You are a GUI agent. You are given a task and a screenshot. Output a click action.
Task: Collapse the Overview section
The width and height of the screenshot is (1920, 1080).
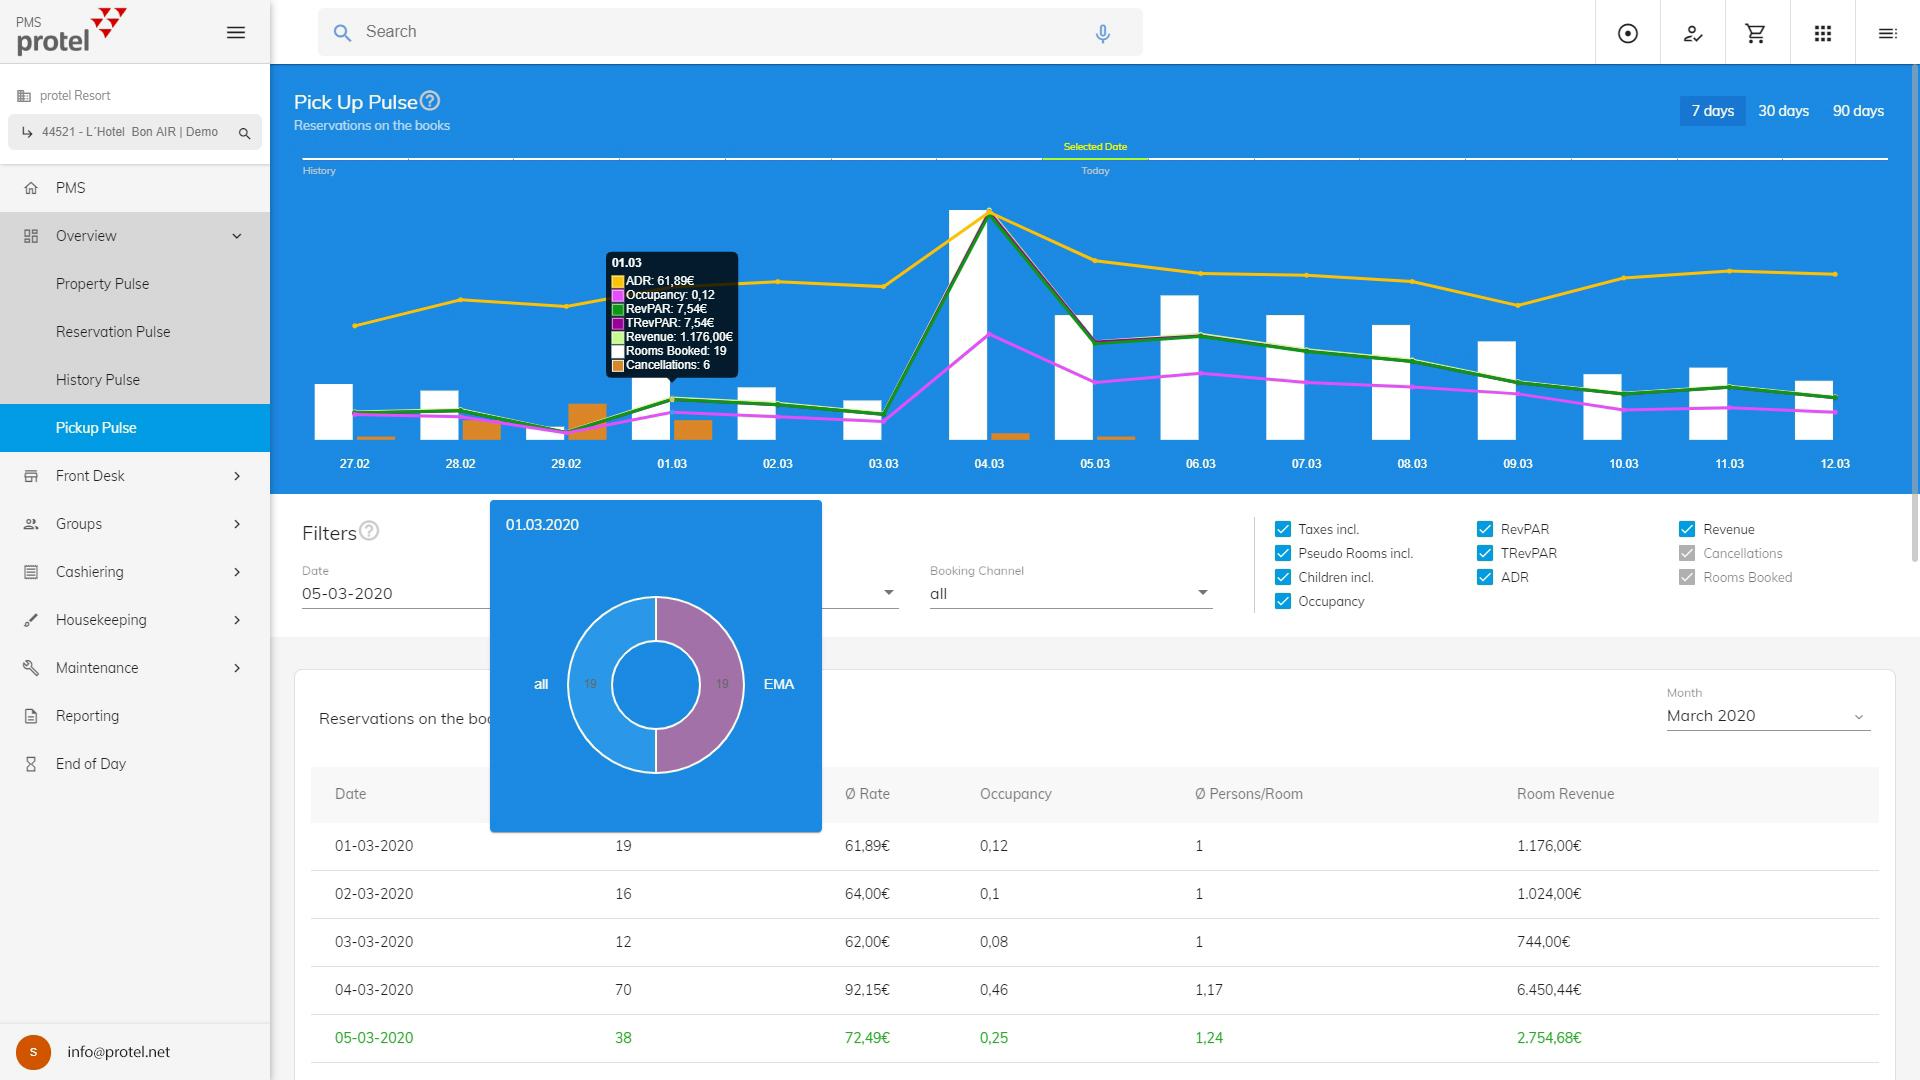click(x=236, y=236)
